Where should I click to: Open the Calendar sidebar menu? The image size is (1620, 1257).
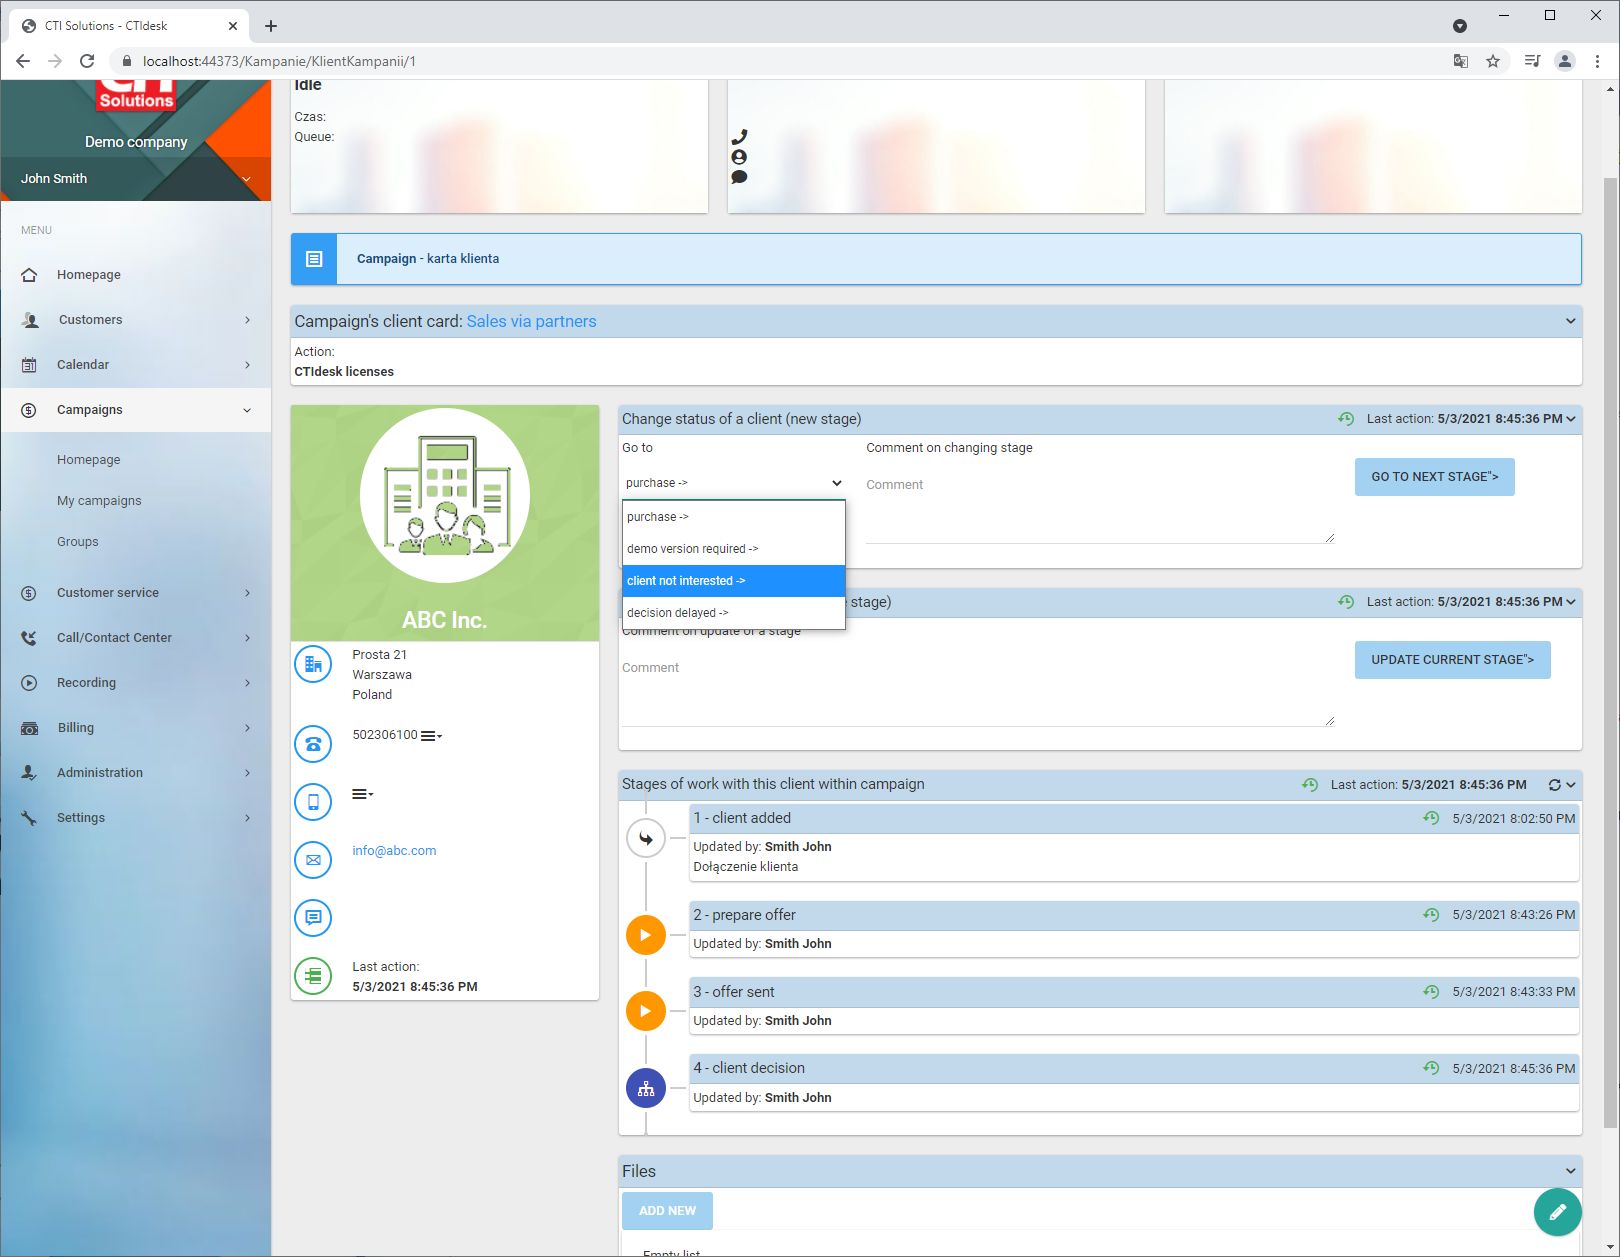point(136,365)
